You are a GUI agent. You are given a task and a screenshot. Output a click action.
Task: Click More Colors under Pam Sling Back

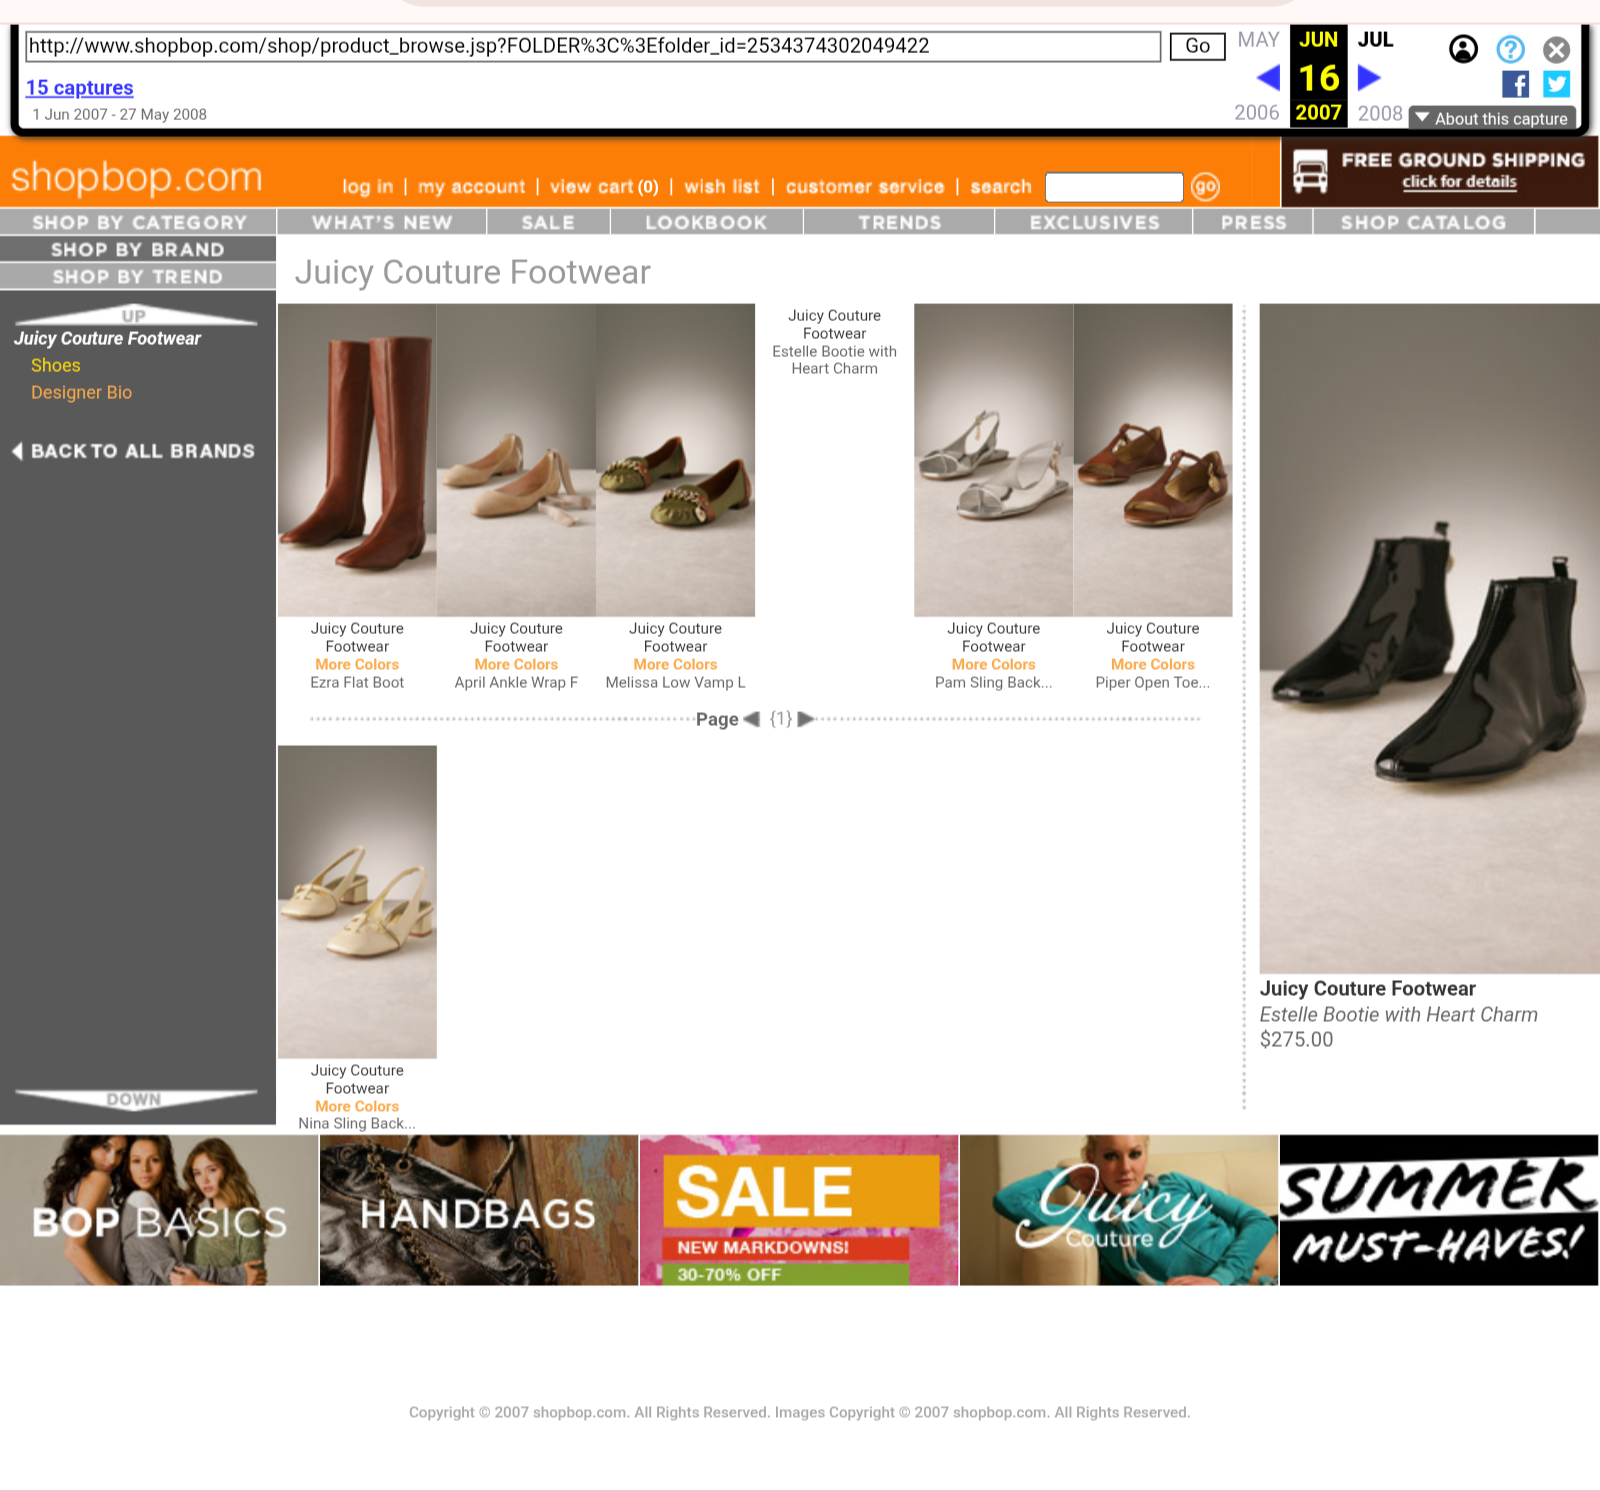[x=993, y=665]
